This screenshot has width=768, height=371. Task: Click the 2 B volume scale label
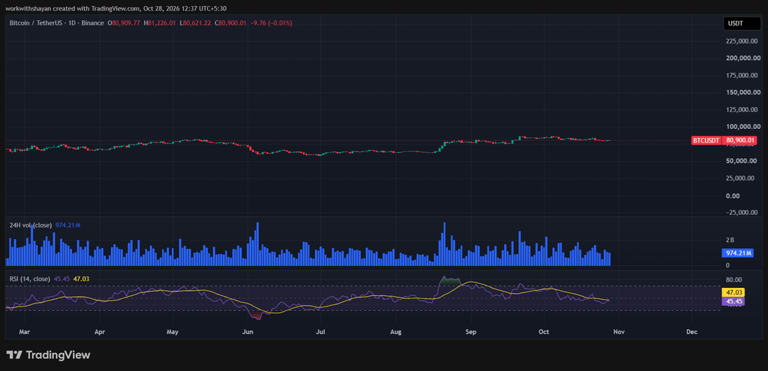(730, 240)
